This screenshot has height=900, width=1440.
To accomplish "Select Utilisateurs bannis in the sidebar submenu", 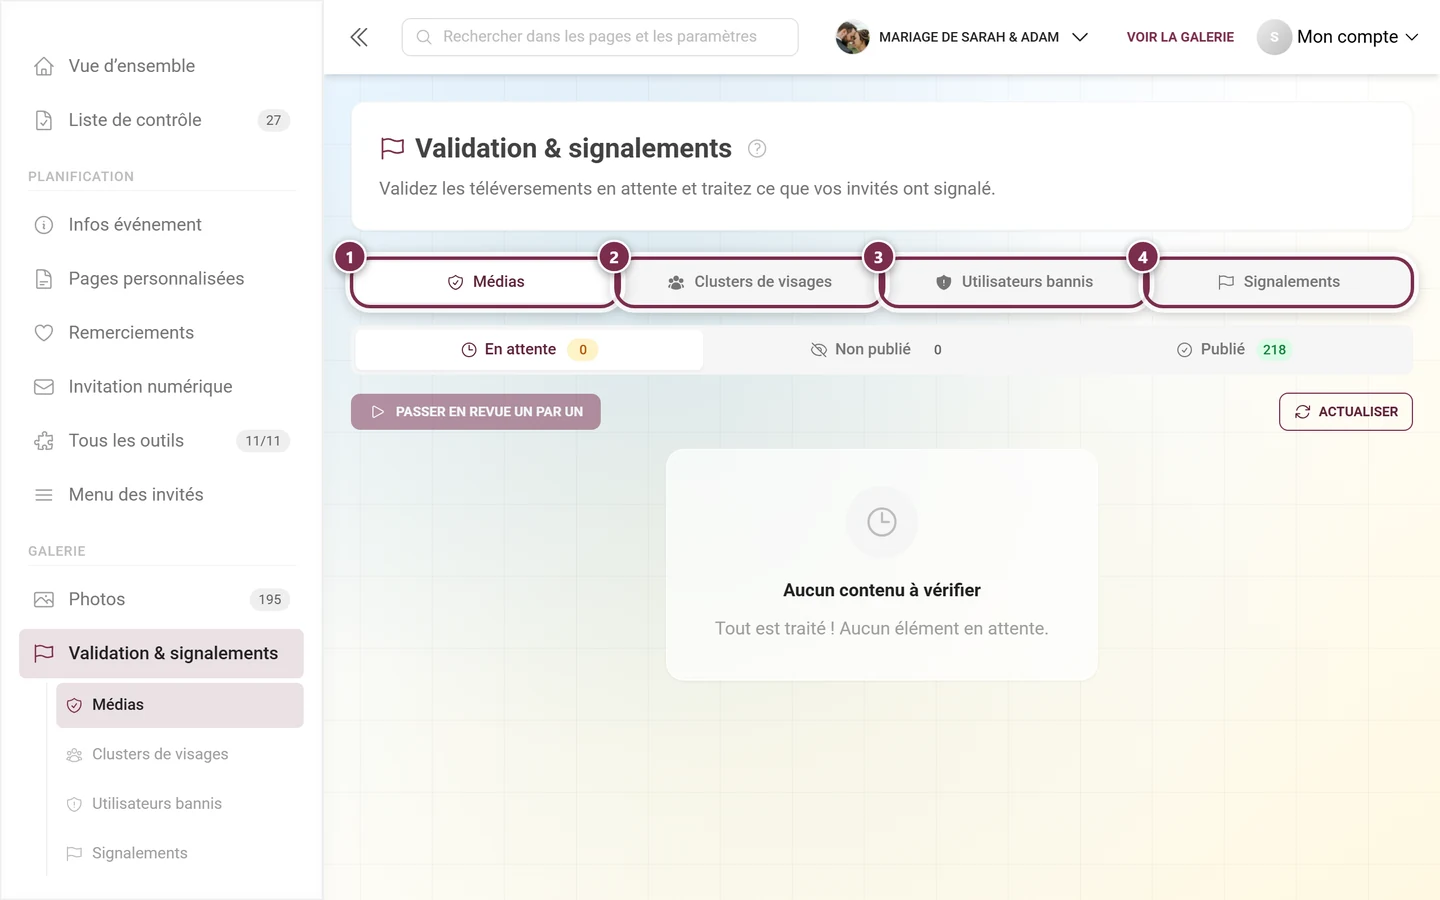I will pyautogui.click(x=180, y=804).
